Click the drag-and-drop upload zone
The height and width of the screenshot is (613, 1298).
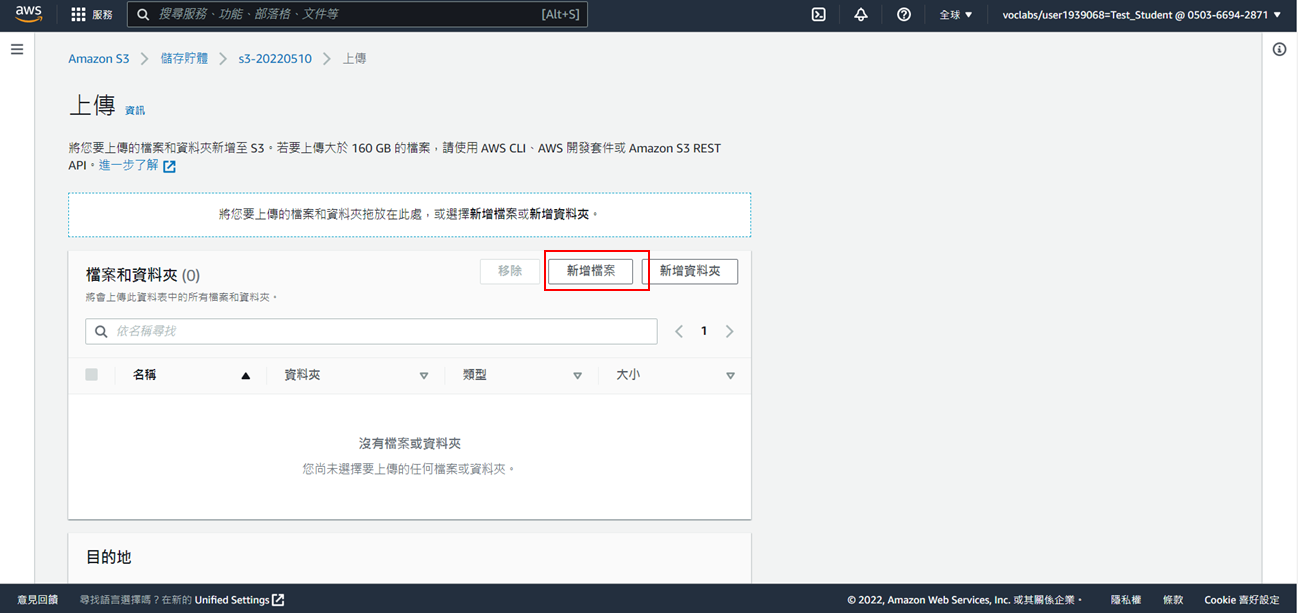pos(409,215)
